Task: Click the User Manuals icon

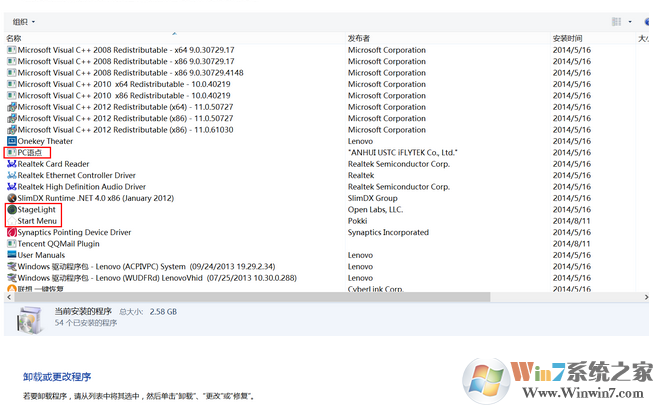Action: tap(12, 255)
